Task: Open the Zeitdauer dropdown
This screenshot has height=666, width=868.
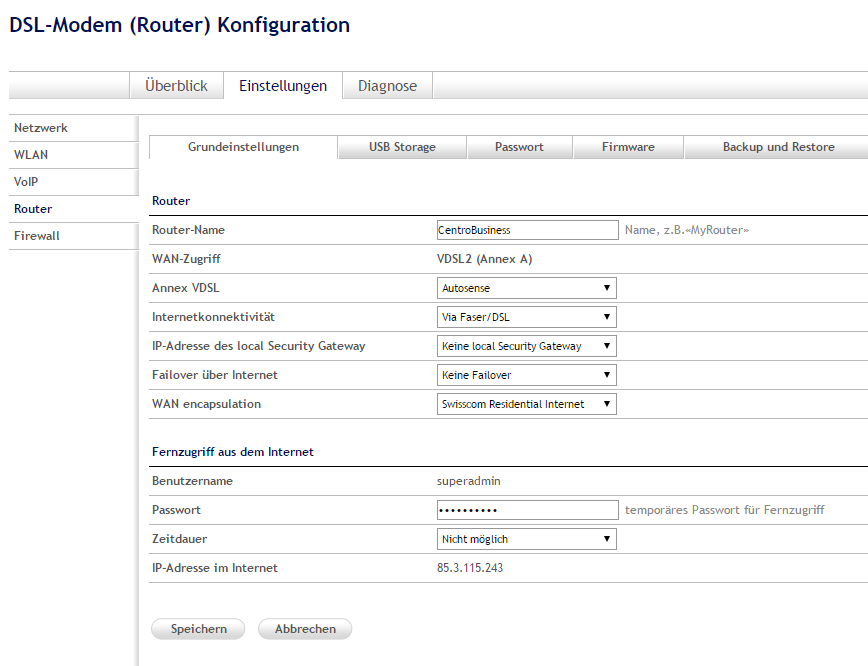Action: pyautogui.click(x=527, y=539)
